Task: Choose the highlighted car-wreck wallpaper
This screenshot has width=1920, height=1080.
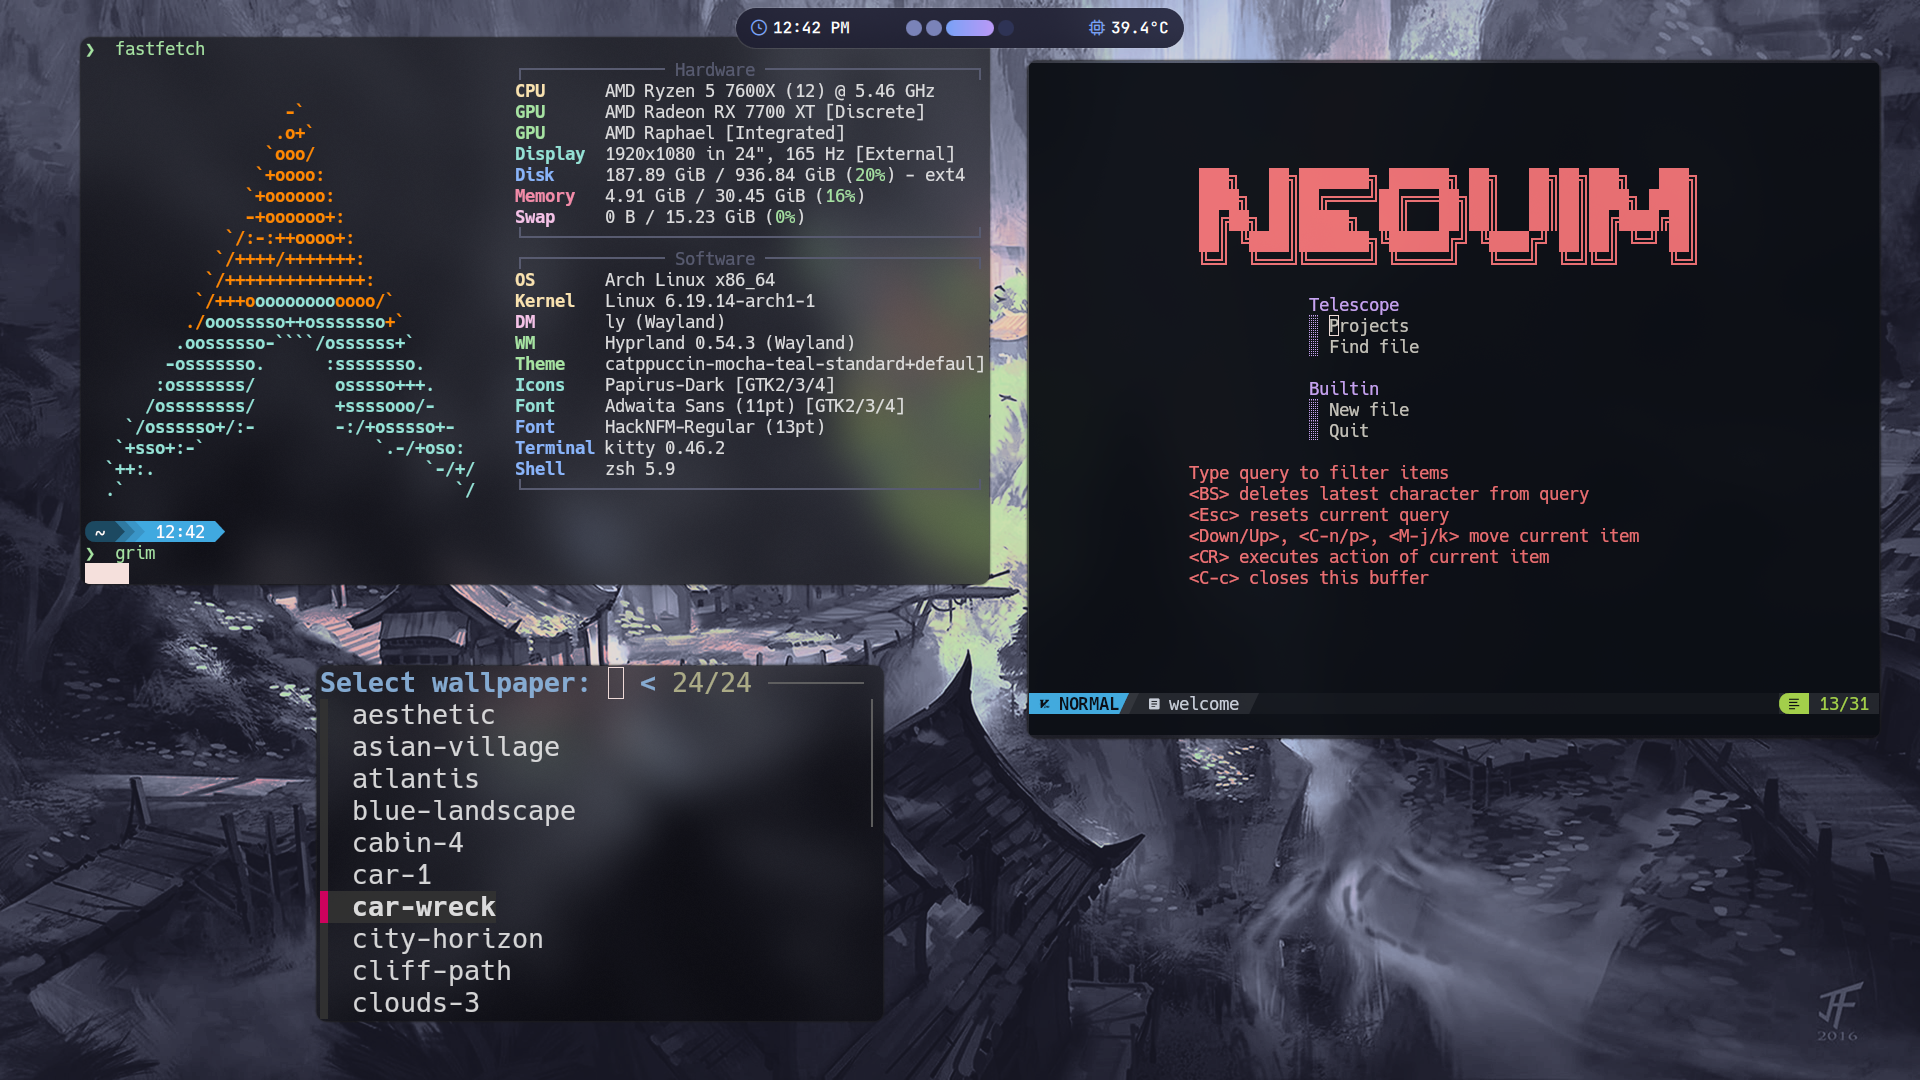Action: (424, 907)
